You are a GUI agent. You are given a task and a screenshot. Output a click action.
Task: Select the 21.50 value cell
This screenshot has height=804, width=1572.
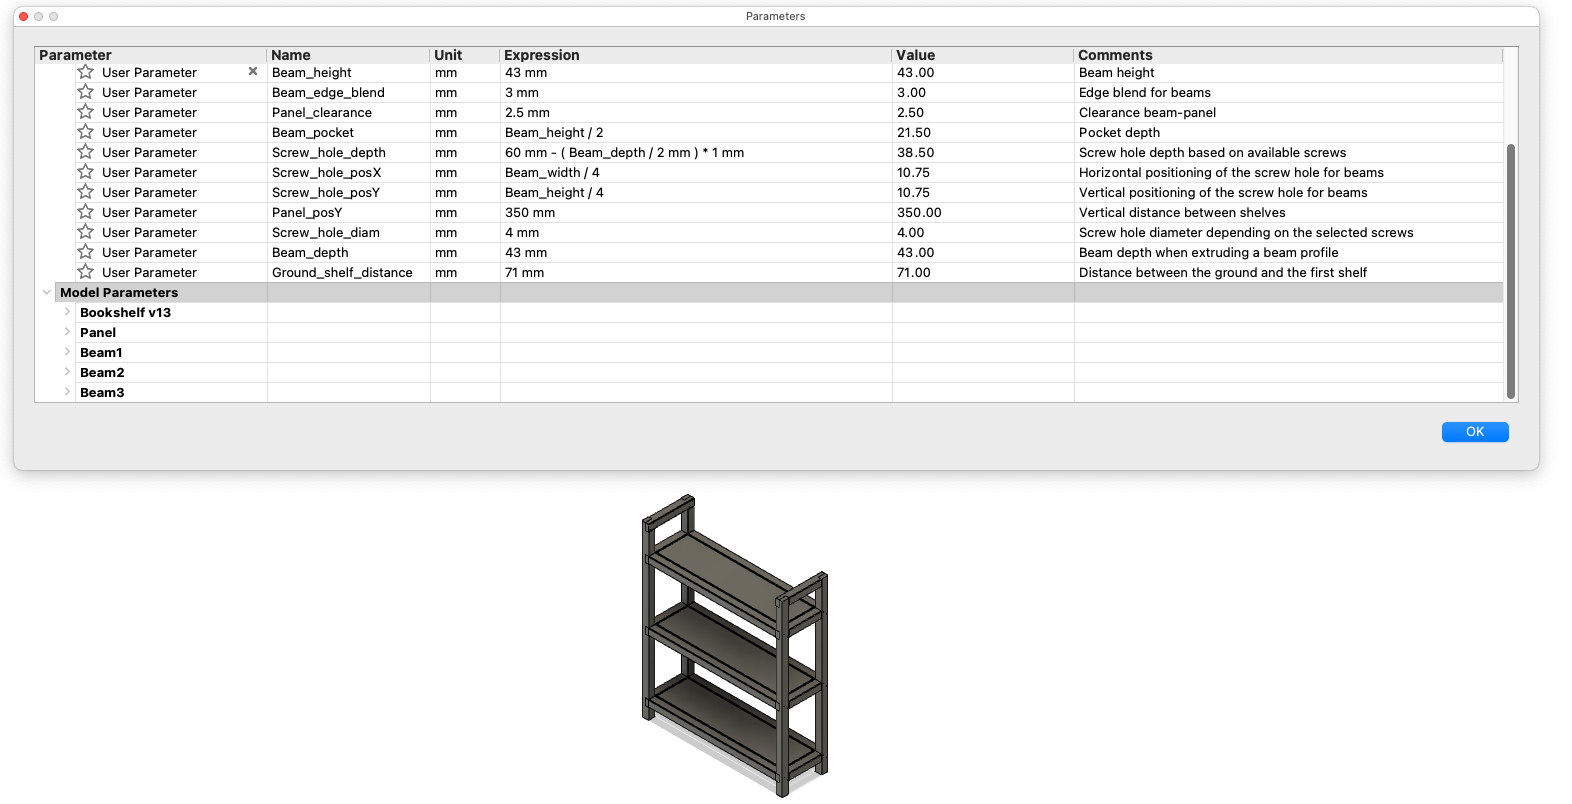click(x=983, y=132)
